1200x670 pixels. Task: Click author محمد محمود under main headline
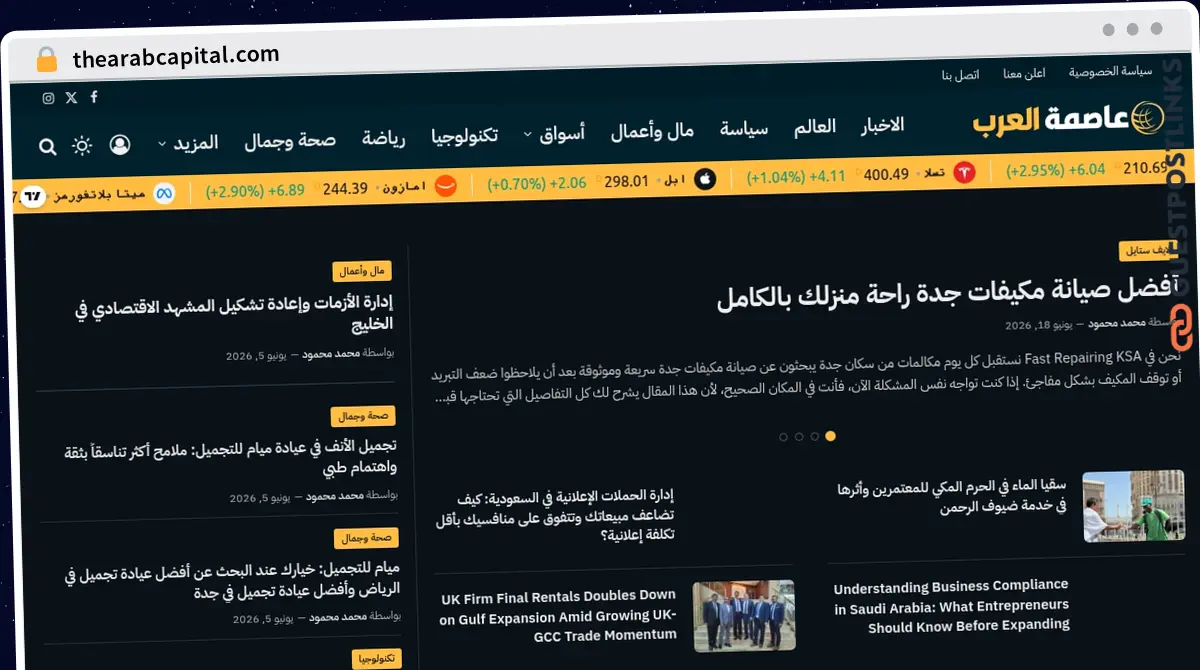[1117, 323]
